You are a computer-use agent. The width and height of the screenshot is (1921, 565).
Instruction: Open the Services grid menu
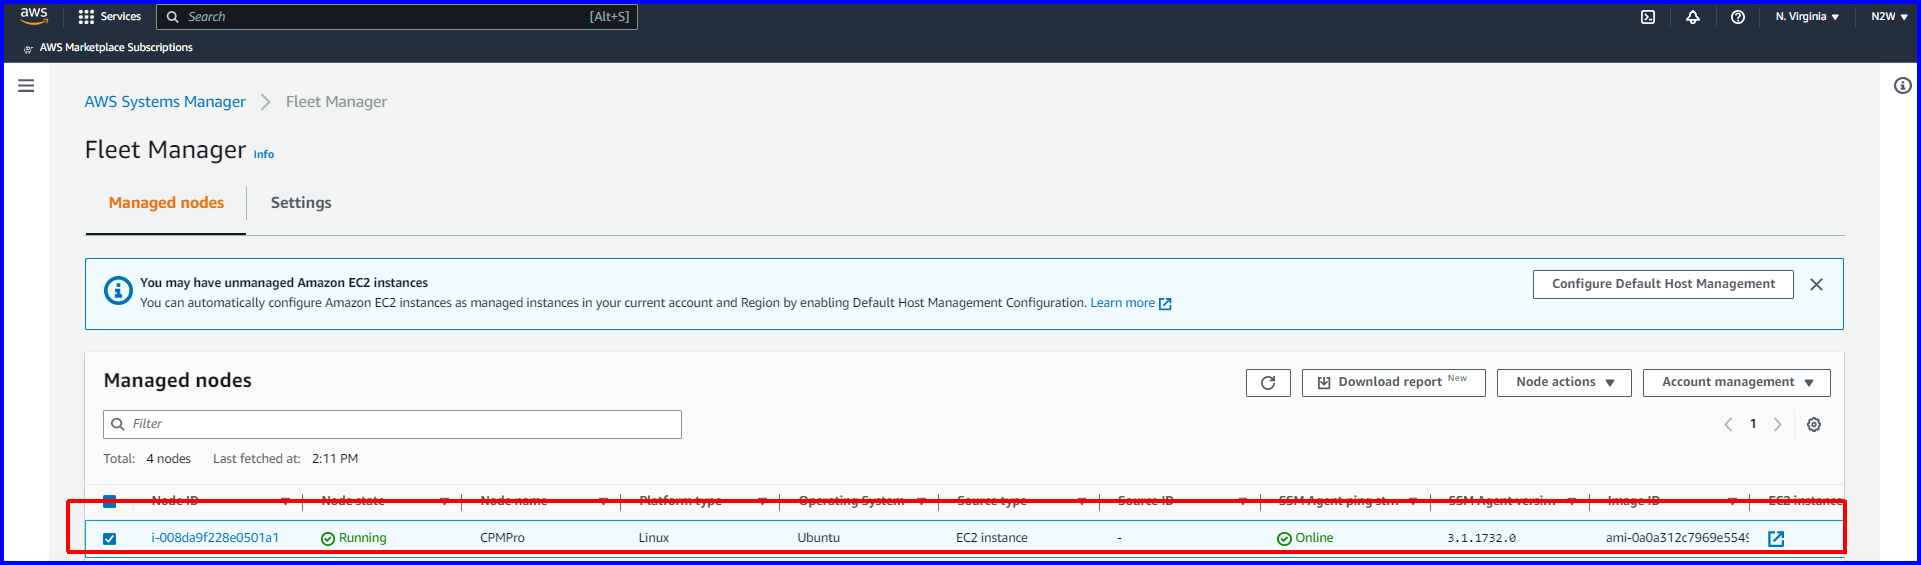tap(86, 17)
